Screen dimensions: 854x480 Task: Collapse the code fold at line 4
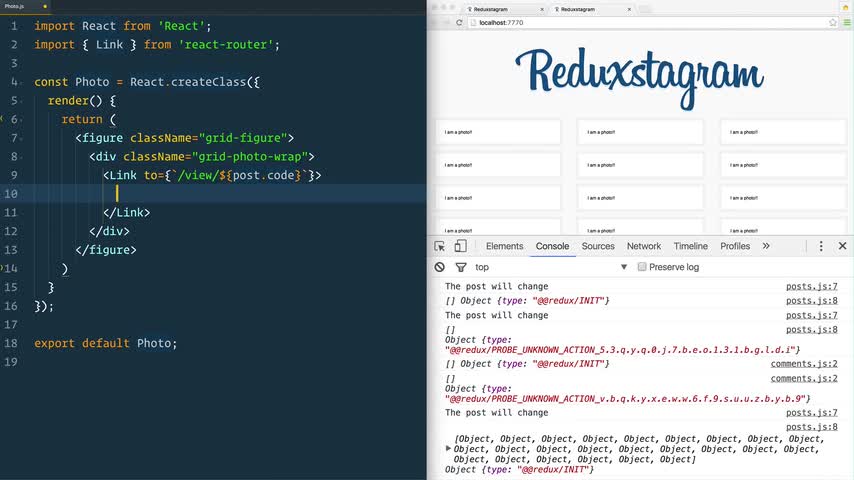(x=22, y=82)
